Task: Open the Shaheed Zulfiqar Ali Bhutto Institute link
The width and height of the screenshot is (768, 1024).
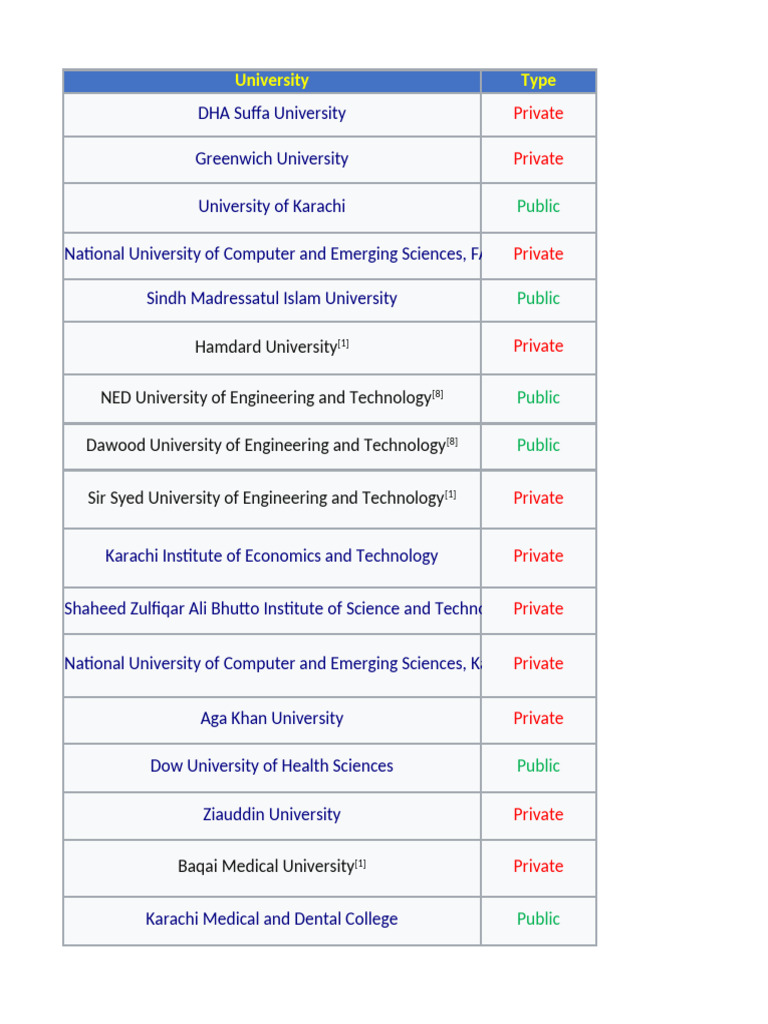Action: (271, 608)
